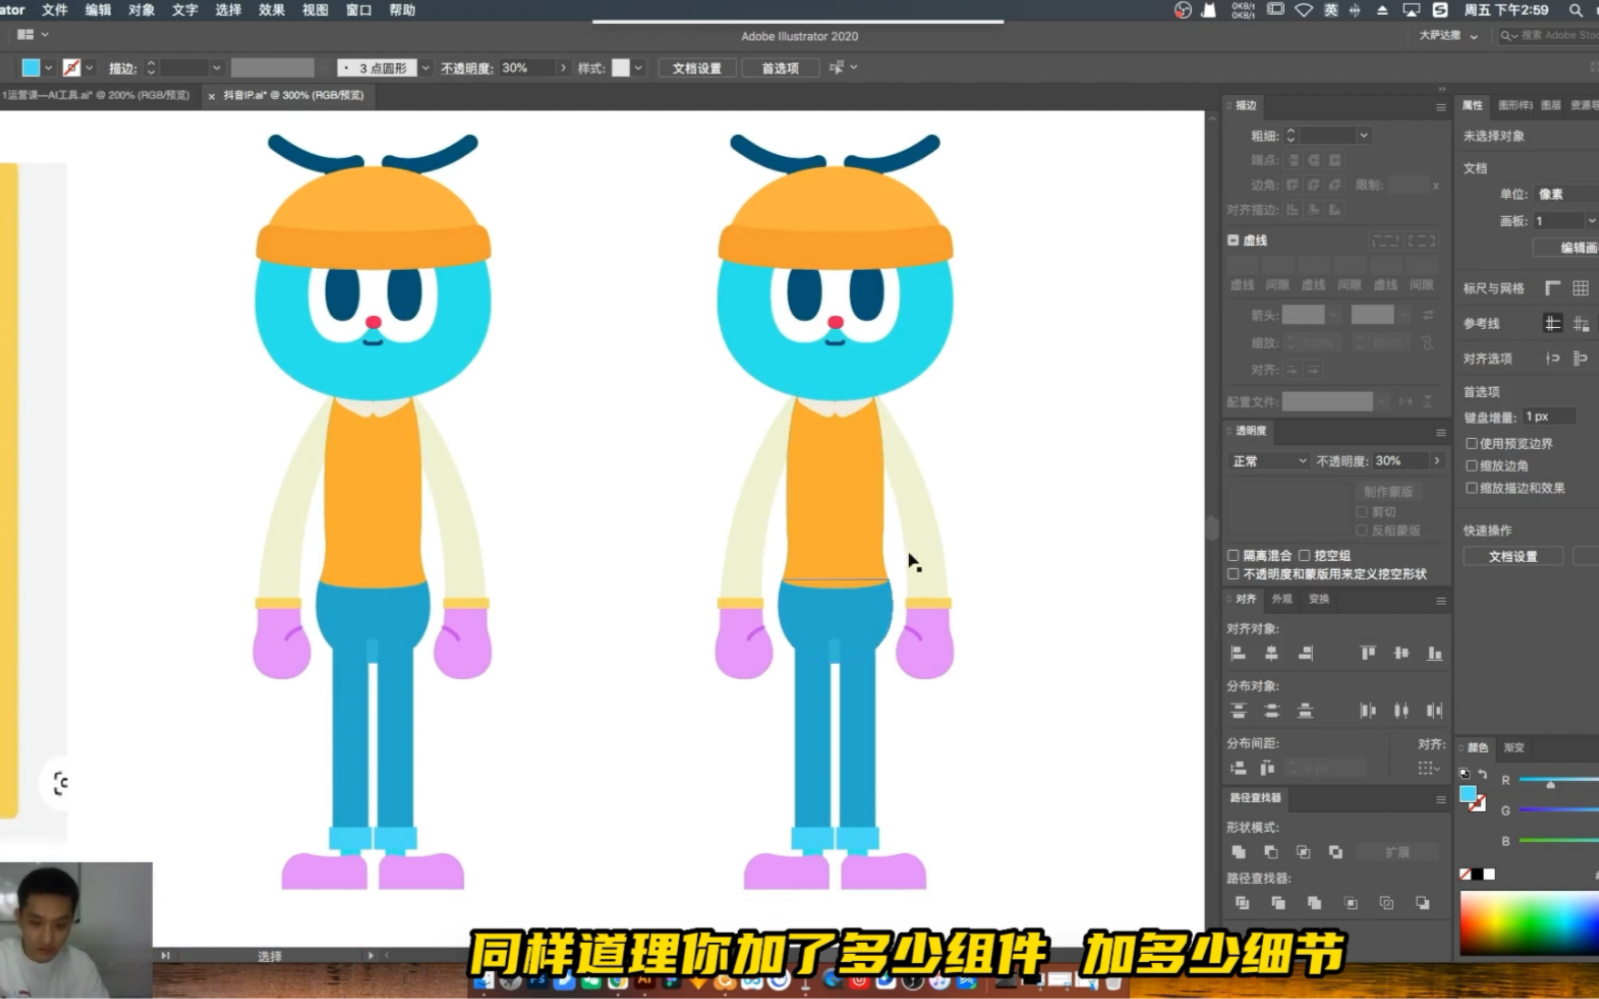Check 不透明度和蒙版用来定义挖空形状 checkbox

(x=1233, y=574)
